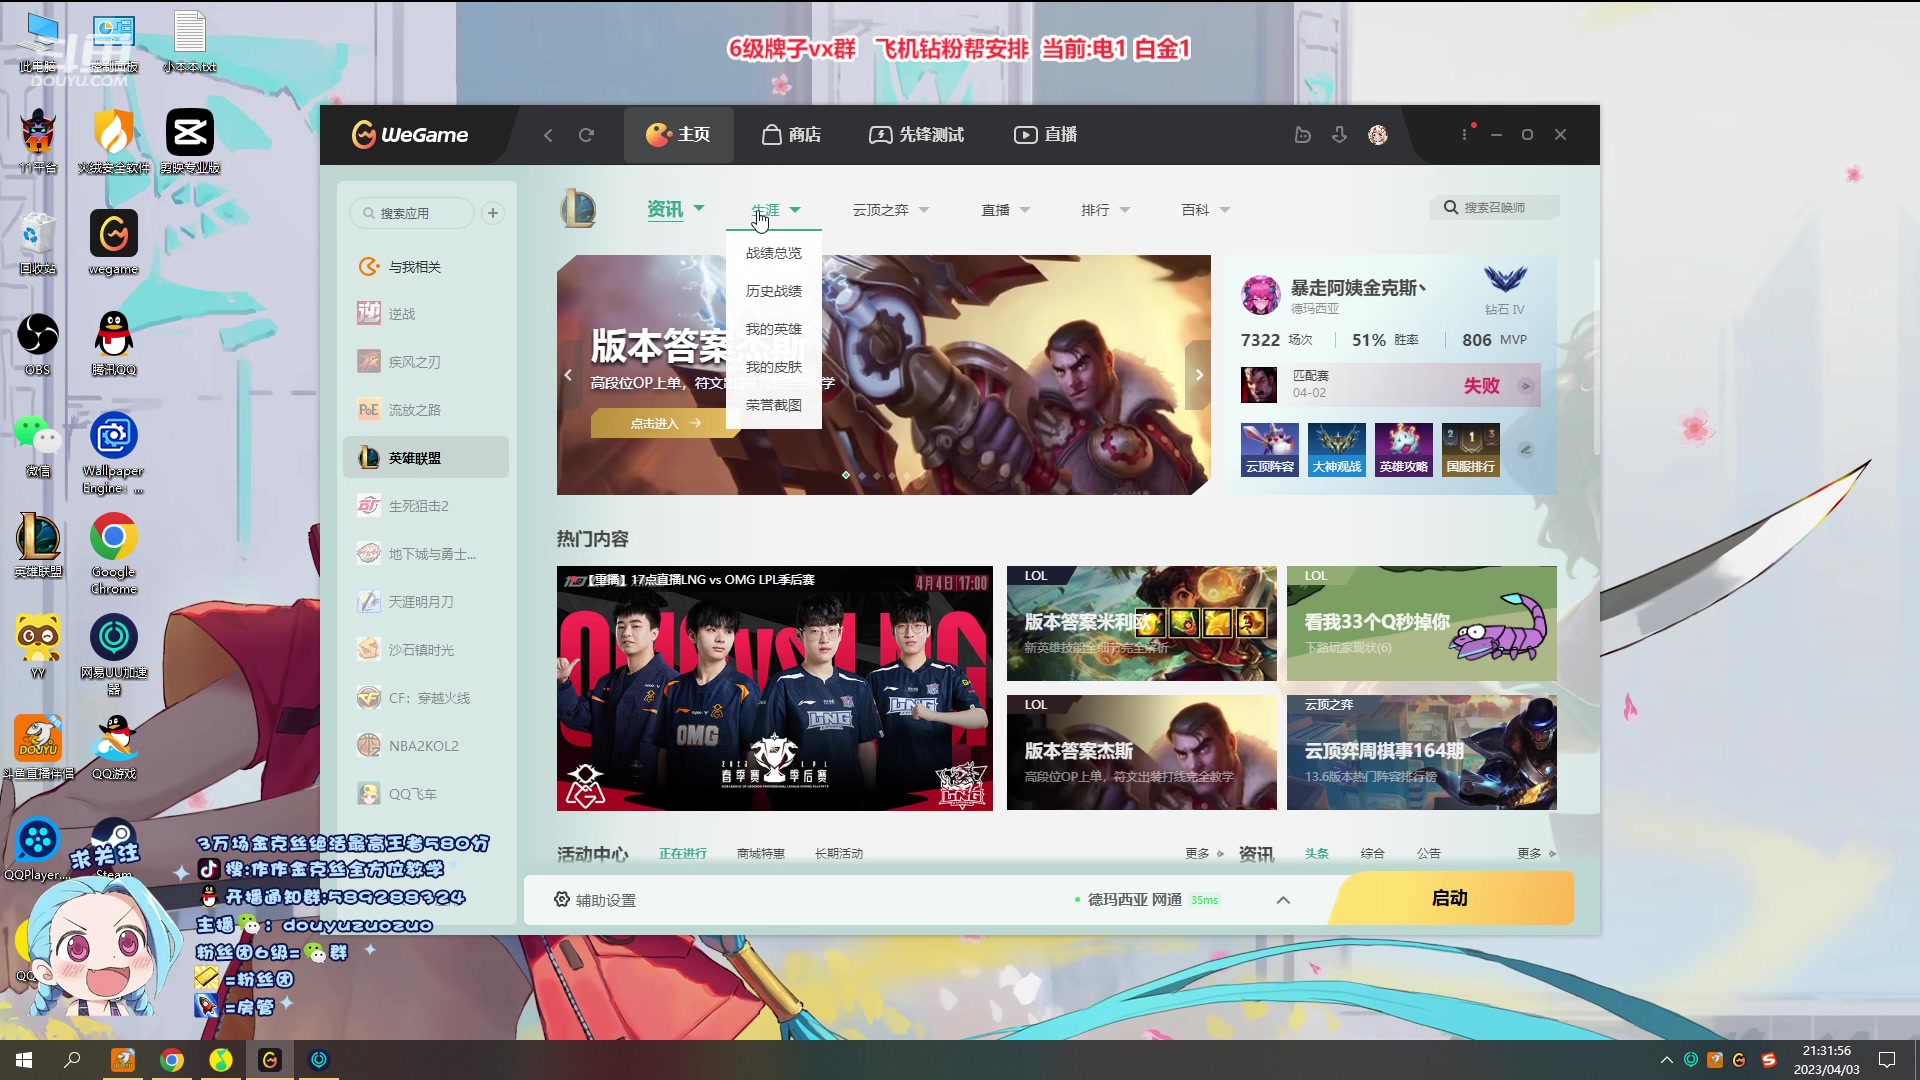Go to previous banner slide

pos(568,375)
